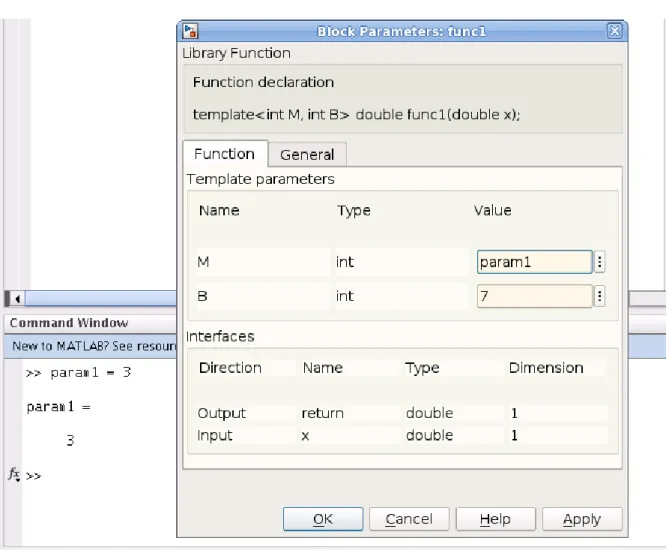The height and width of the screenshot is (553, 669).
Task: Select the dimension 1 in Input row
Action: click(x=558, y=436)
